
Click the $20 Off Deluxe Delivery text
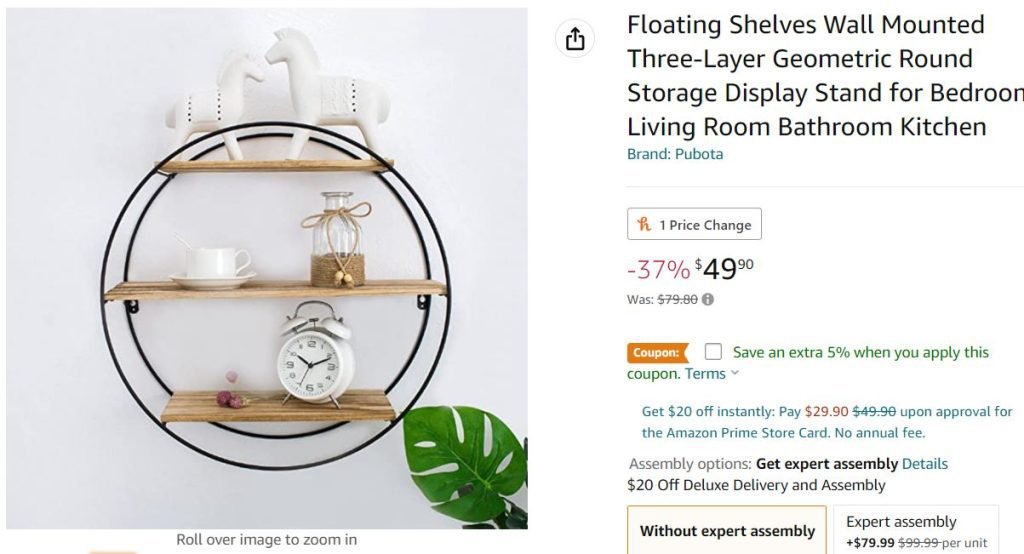tap(756, 485)
